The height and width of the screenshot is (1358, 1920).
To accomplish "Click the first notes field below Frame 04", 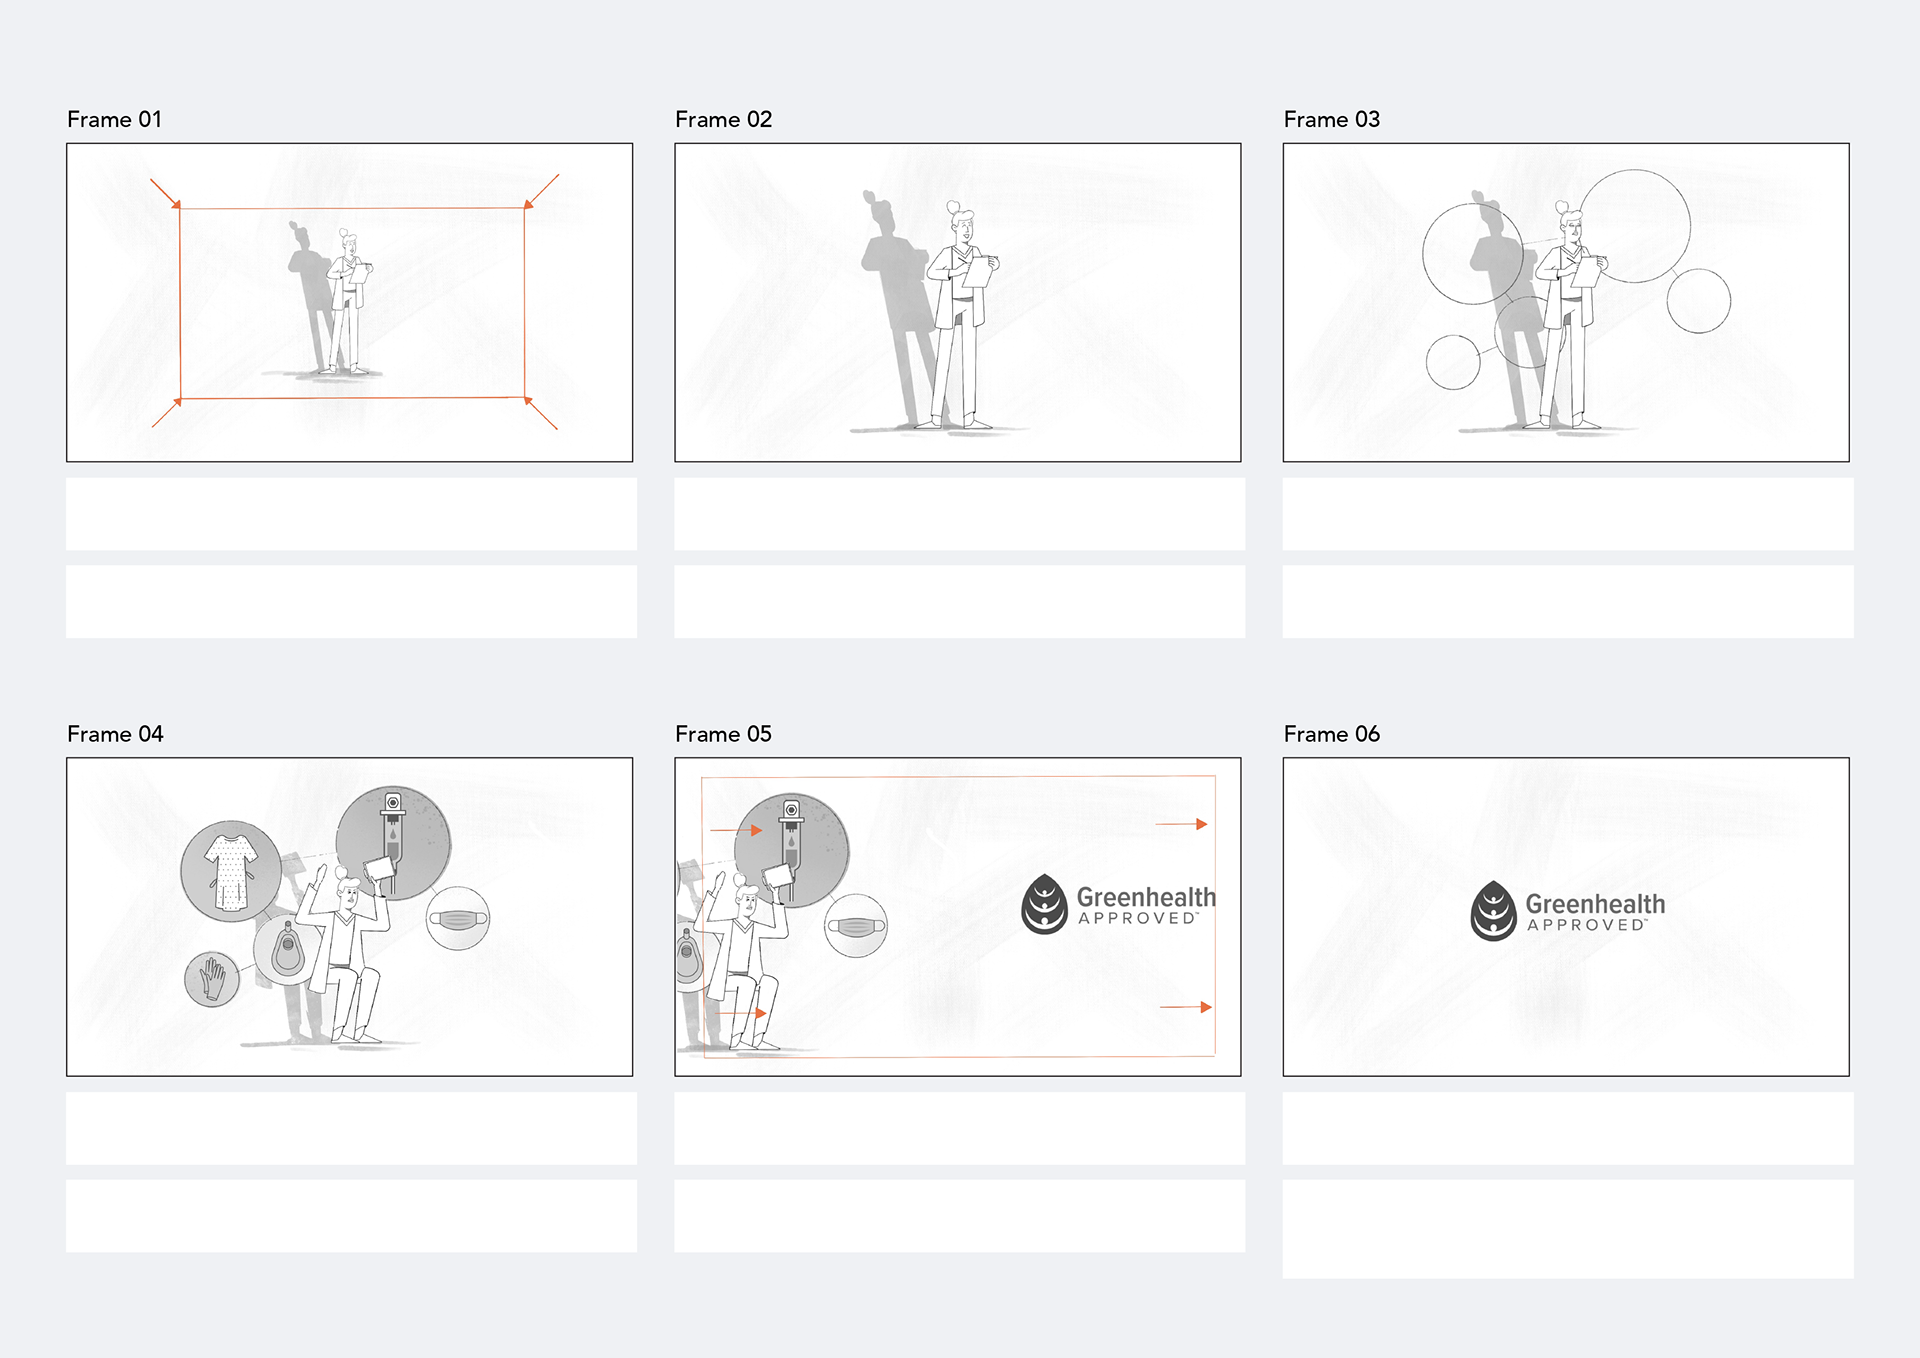I will click(351, 1128).
